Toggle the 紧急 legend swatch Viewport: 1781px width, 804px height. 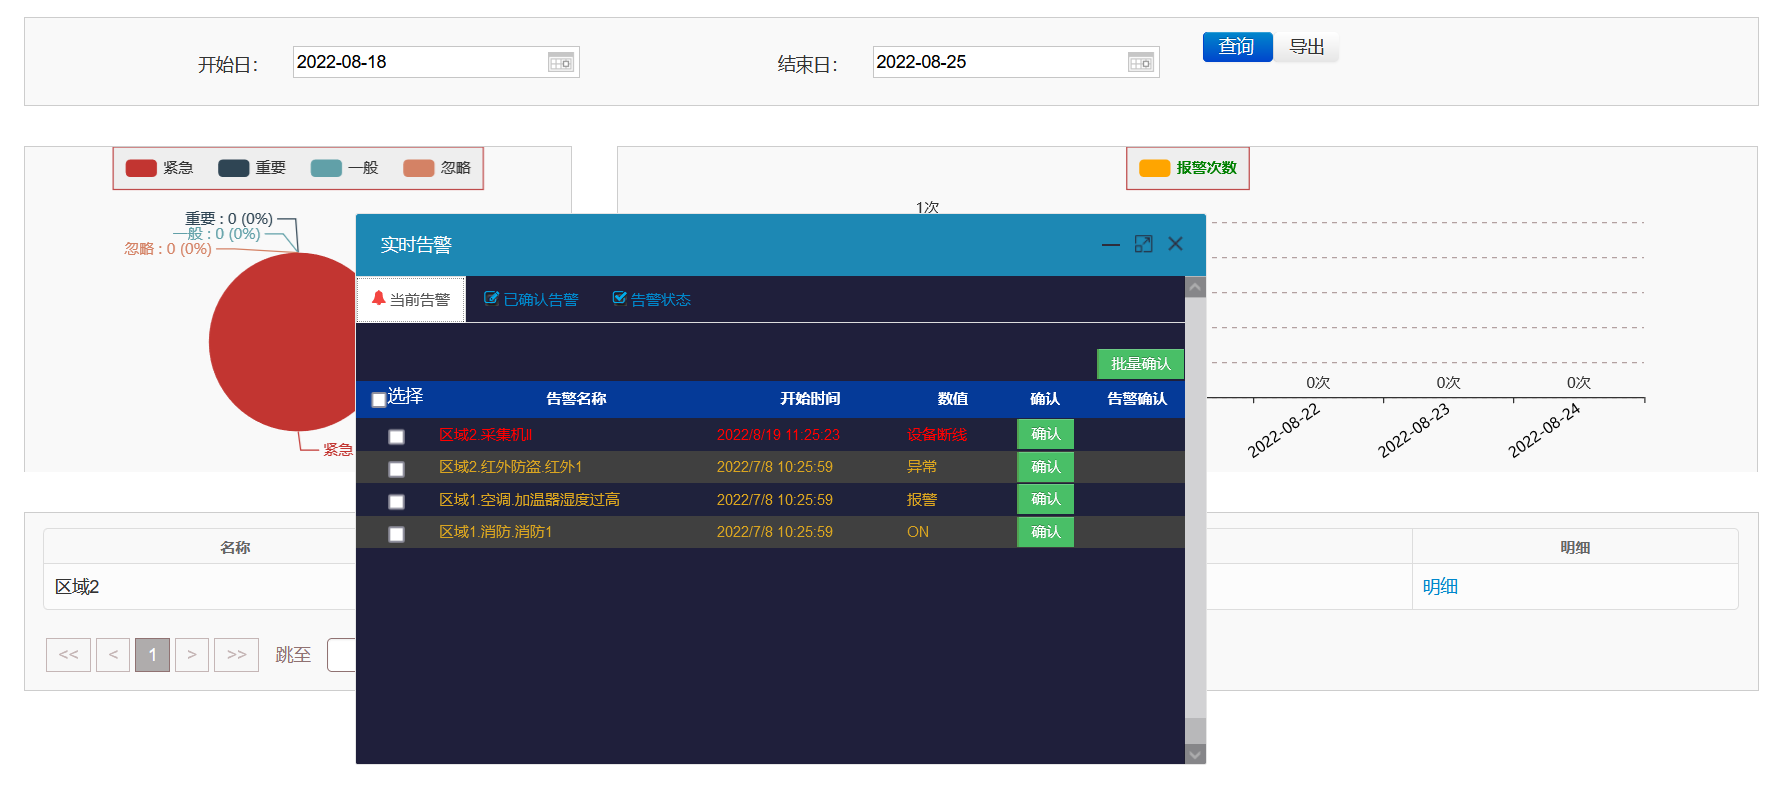(141, 168)
